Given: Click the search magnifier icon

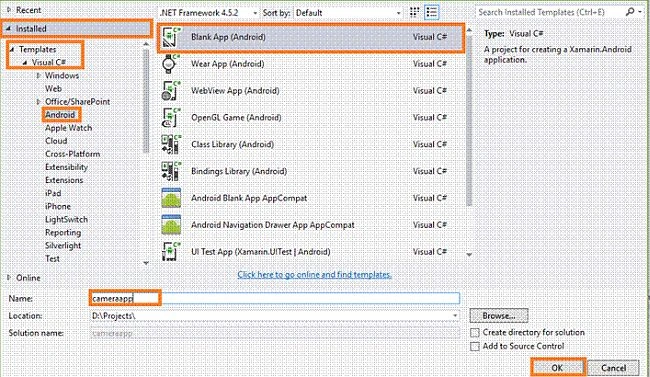Looking at the screenshot, I should [631, 12].
